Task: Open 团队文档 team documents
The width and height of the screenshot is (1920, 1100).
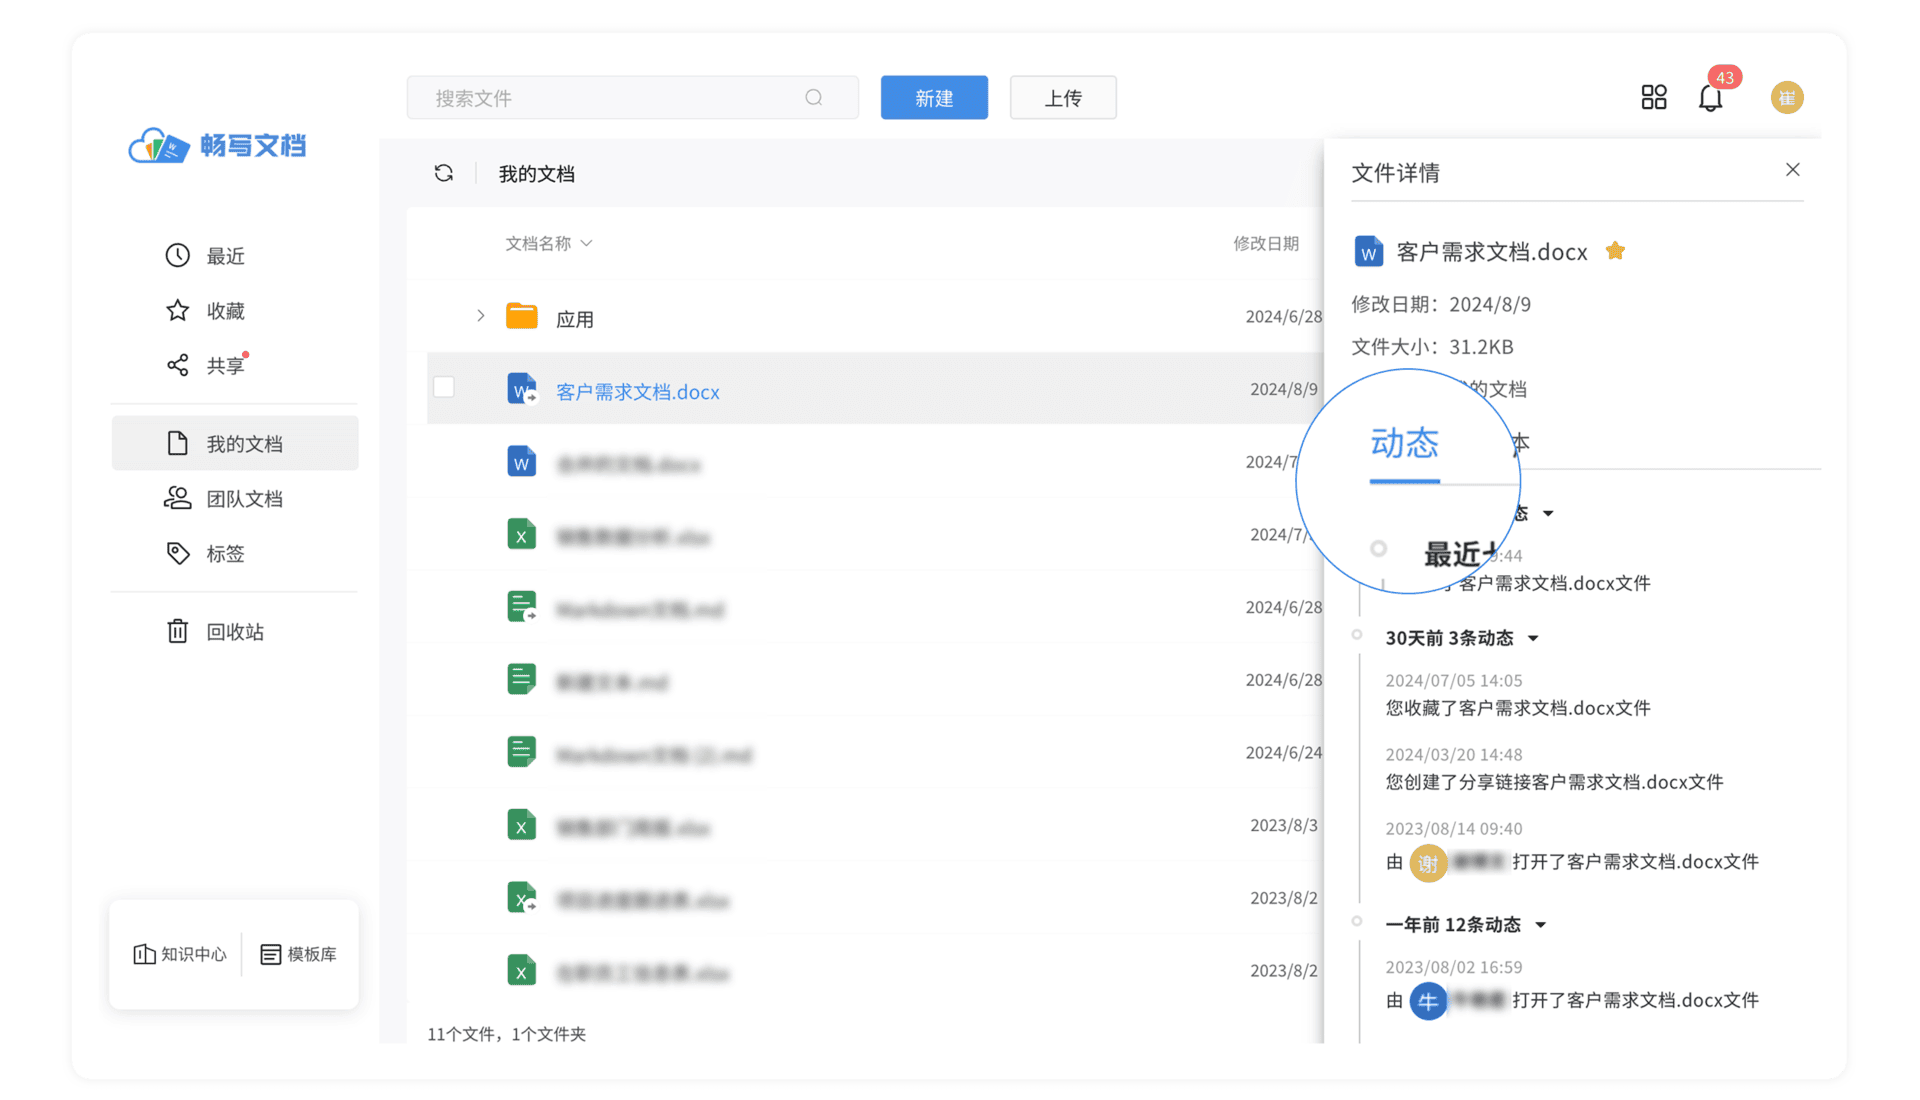Action: [224, 498]
